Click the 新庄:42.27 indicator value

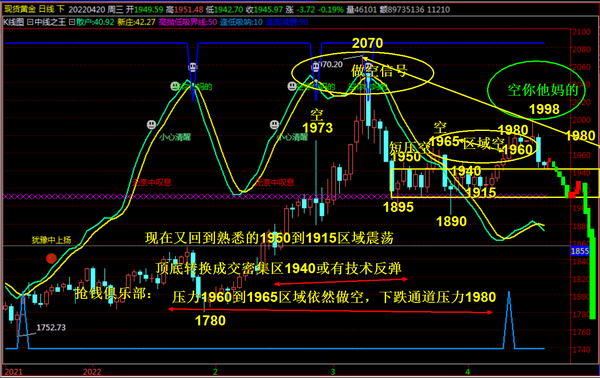(136, 22)
